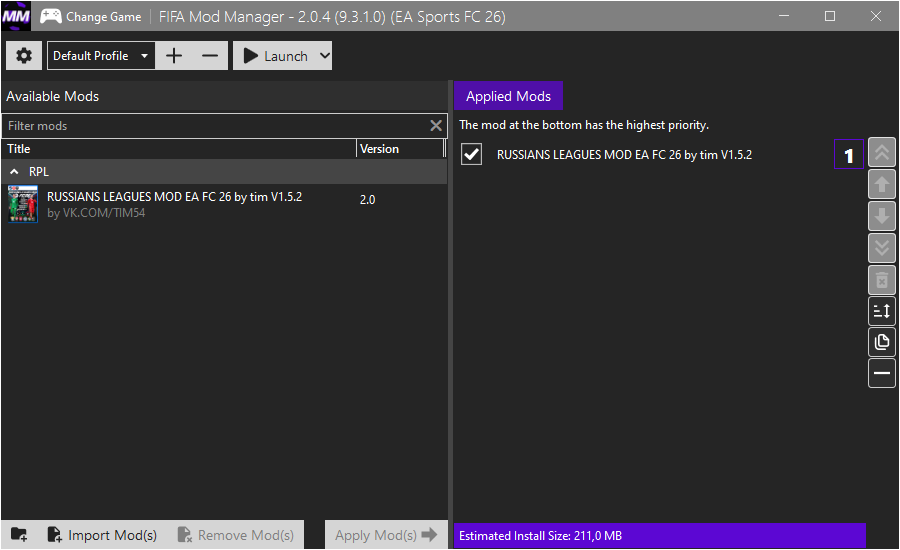Click the copy mod list icon
The image size is (900, 550).
tap(882, 342)
